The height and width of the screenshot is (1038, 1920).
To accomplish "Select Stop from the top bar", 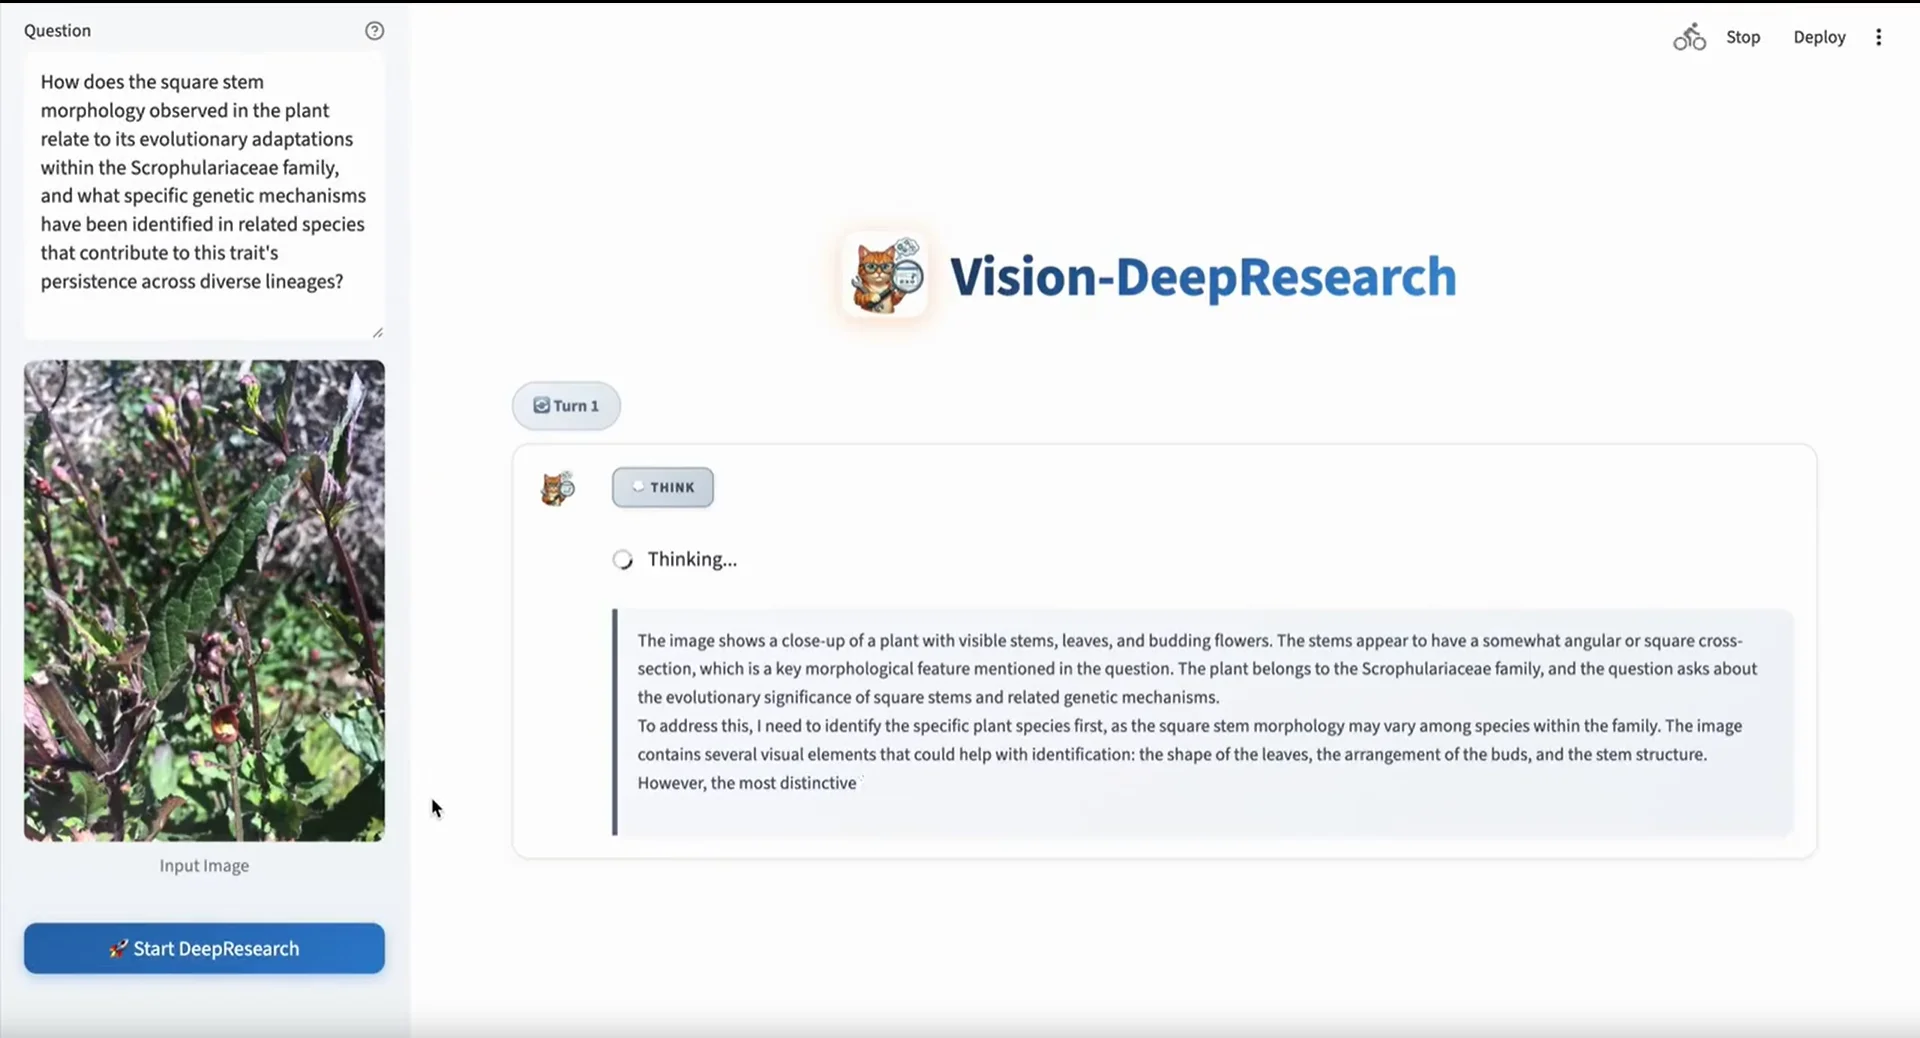I will tap(1744, 37).
